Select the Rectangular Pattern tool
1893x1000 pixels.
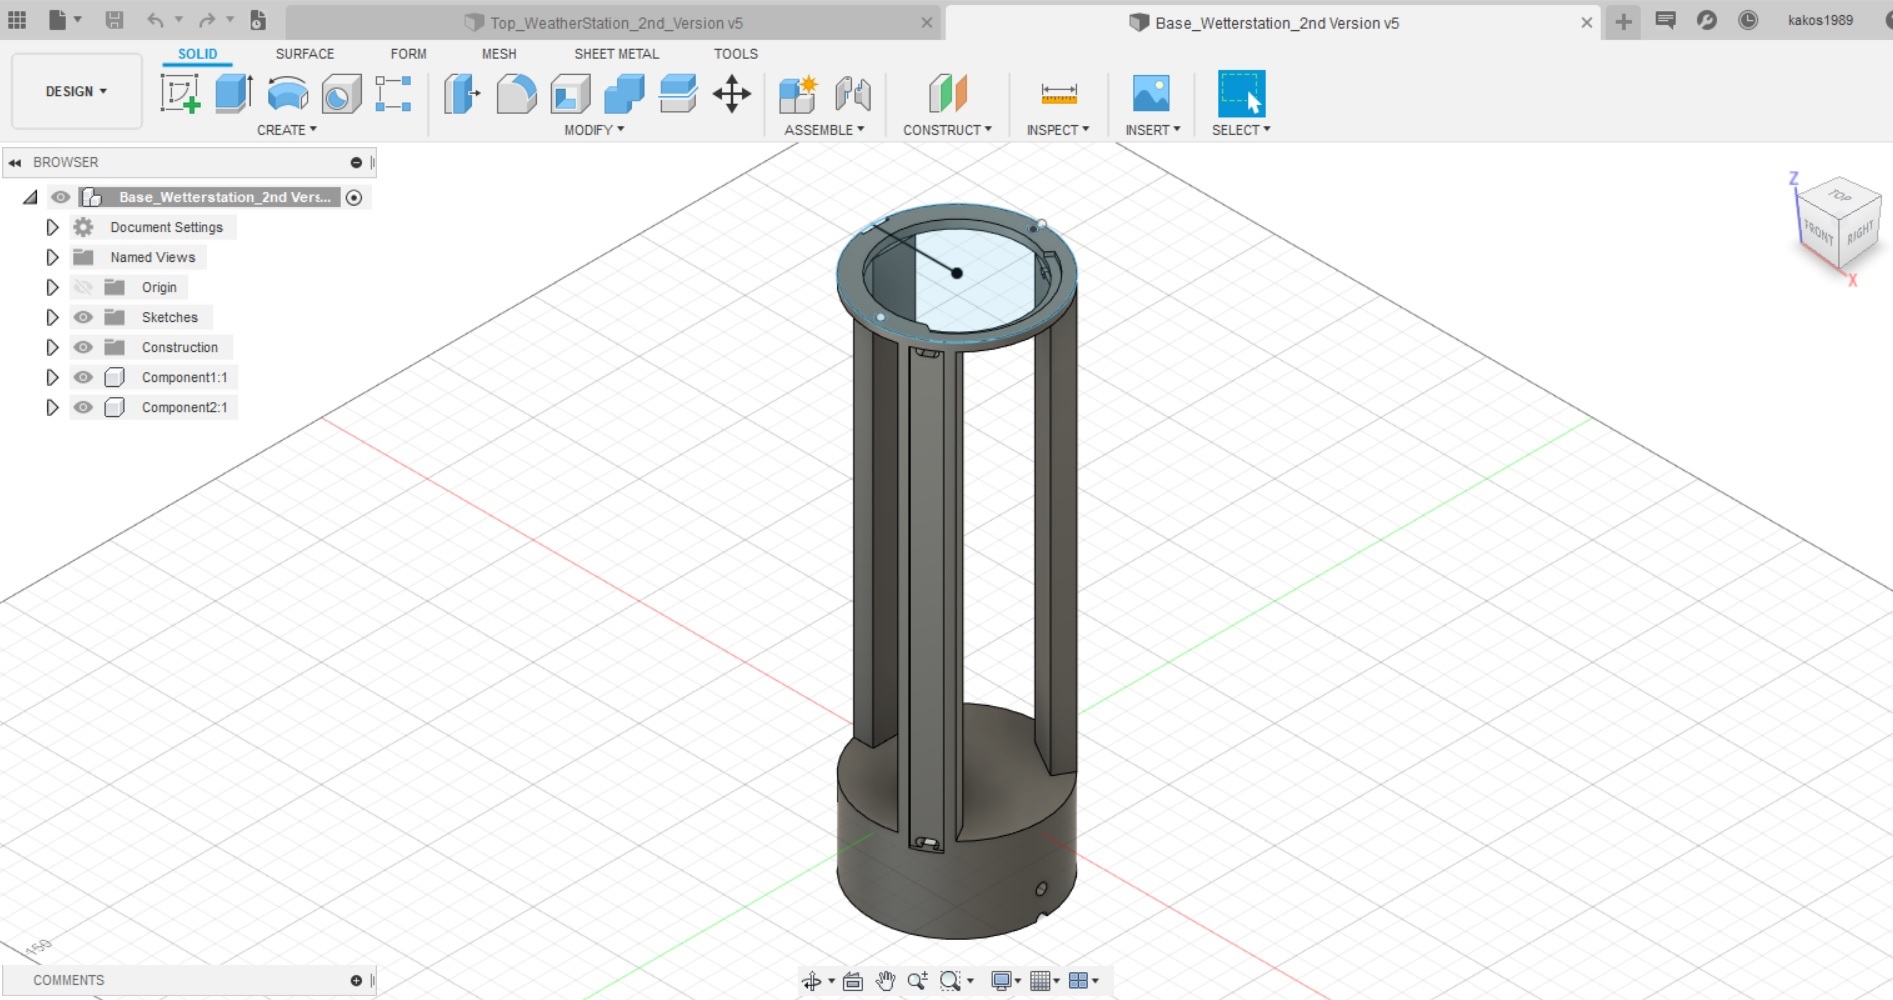(x=394, y=94)
